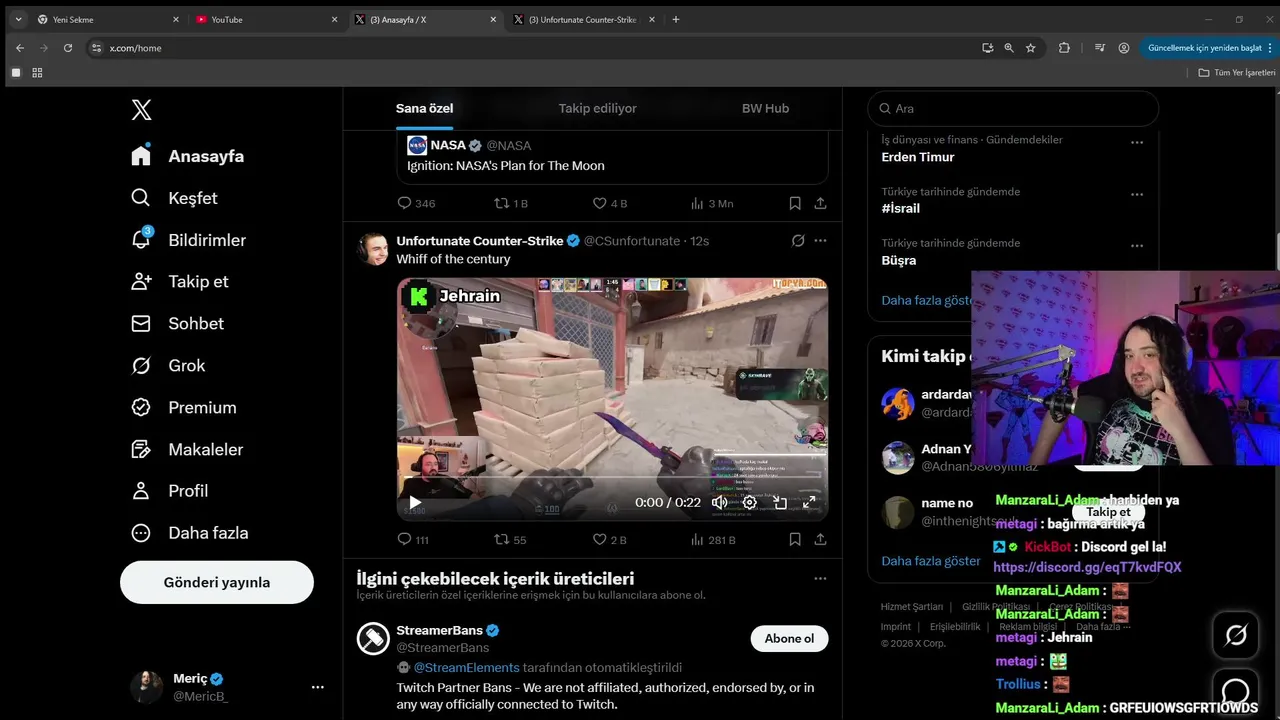Open more options on Unfortunate Counter-Strike post
Screen dimensions: 1280x720
(x=820, y=241)
